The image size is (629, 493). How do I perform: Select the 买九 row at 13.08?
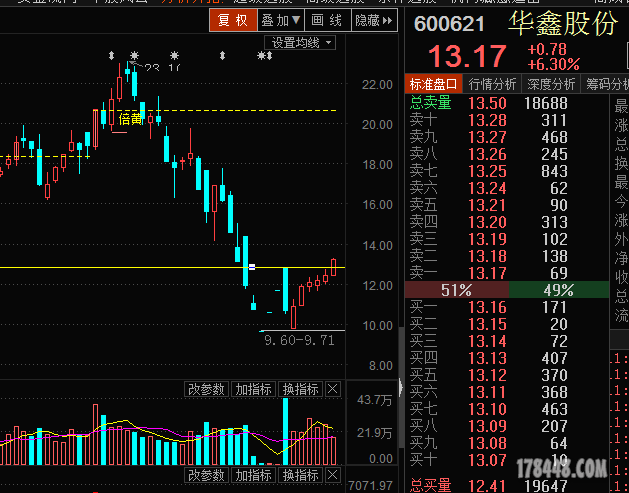coord(507,443)
